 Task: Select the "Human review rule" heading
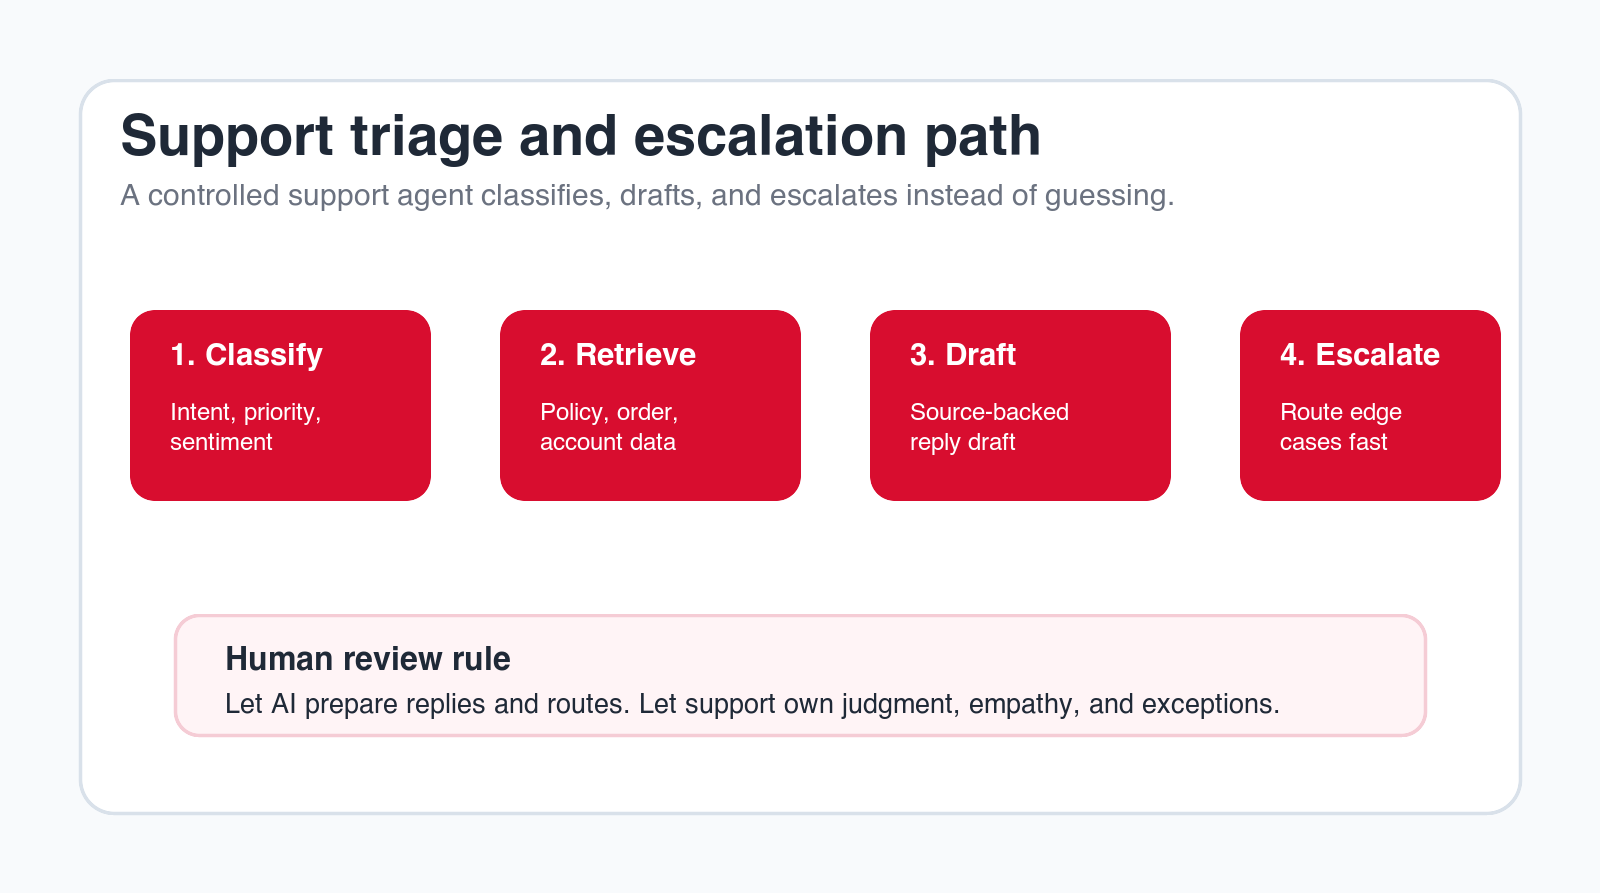pyautogui.click(x=368, y=659)
